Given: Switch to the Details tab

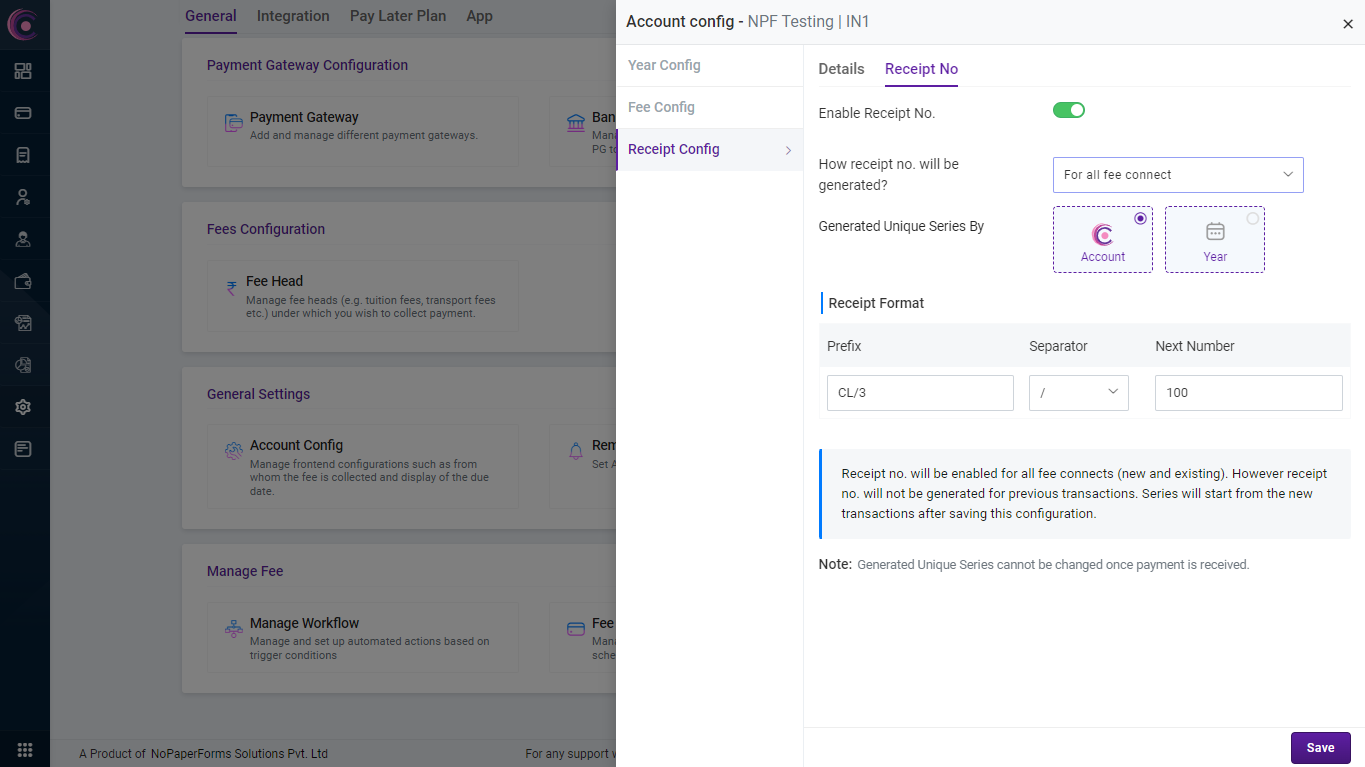Looking at the screenshot, I should pos(841,69).
